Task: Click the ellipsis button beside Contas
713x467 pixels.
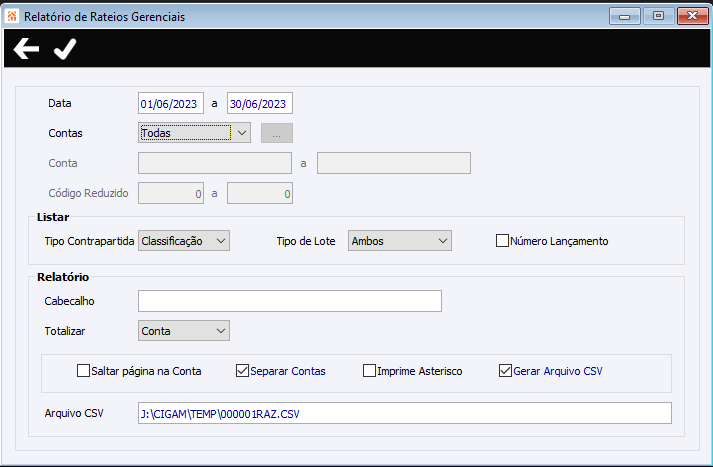Action: (x=276, y=132)
